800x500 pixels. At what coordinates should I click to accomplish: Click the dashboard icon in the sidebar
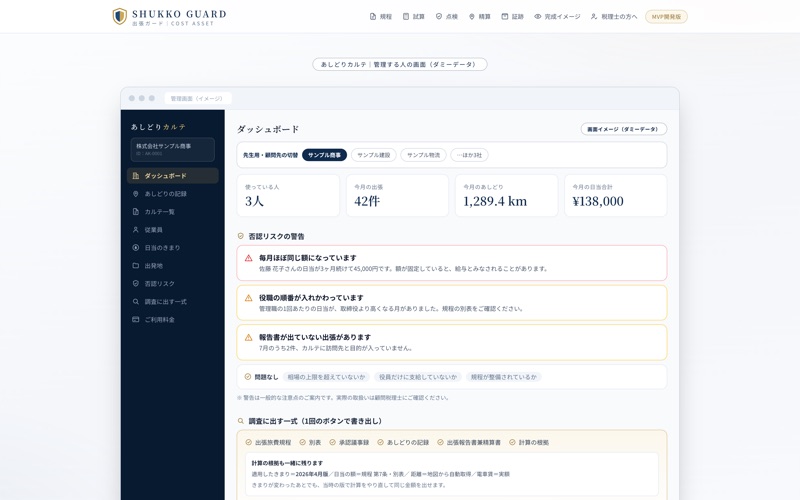click(136, 176)
